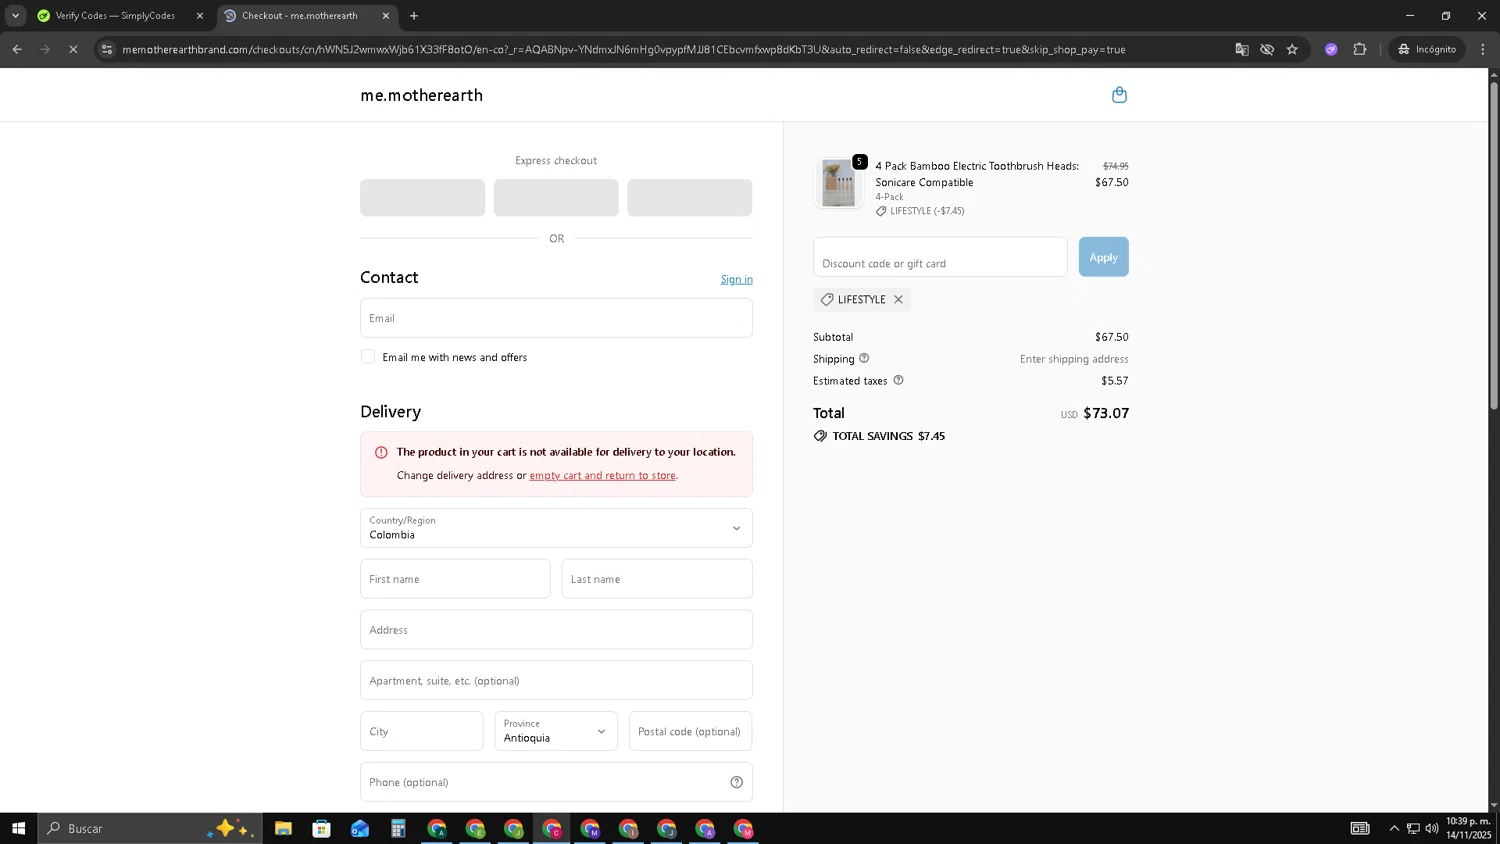Open the Windows Start menu
Image resolution: width=1500 pixels, height=844 pixels.
[x=18, y=828]
